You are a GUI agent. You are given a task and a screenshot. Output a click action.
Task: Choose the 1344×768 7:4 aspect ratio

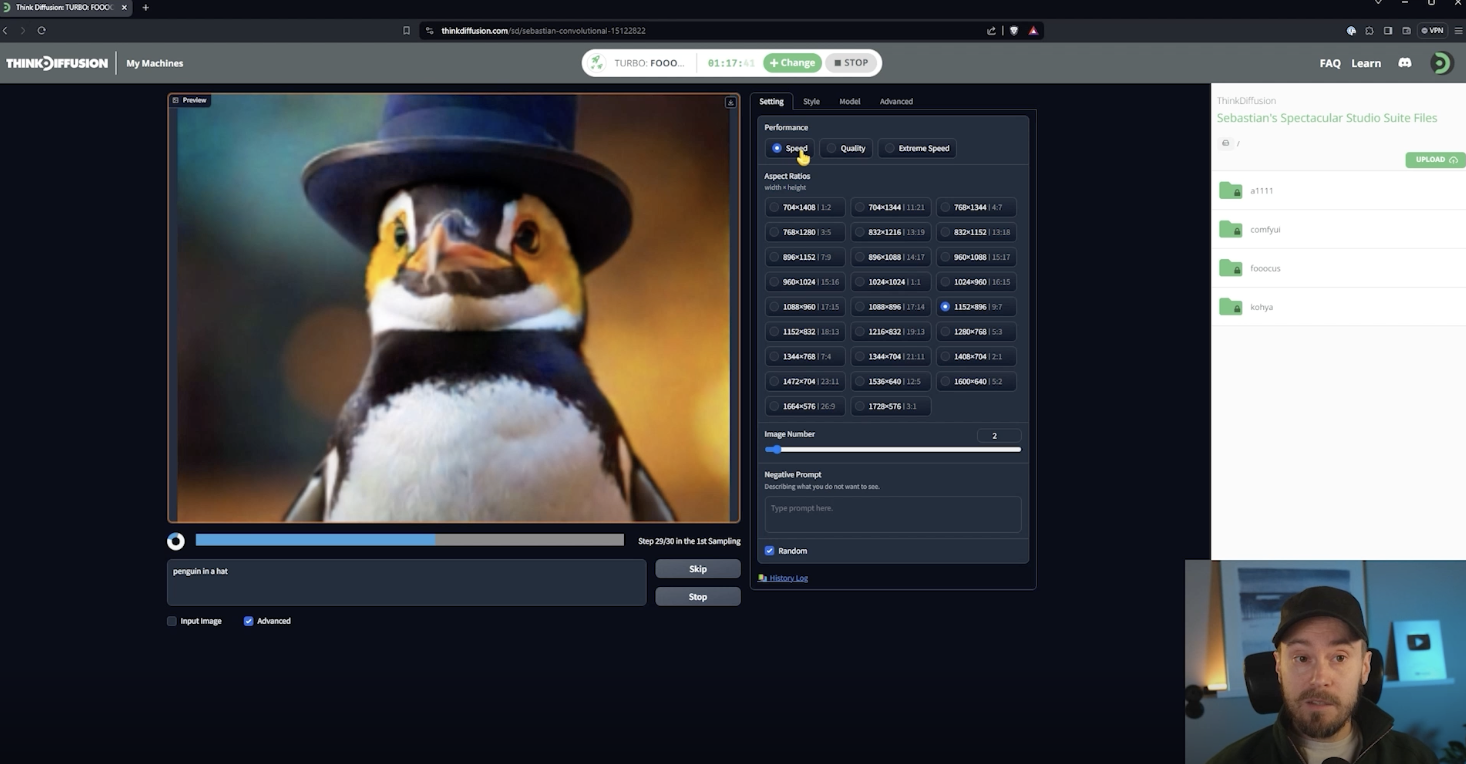click(x=805, y=356)
